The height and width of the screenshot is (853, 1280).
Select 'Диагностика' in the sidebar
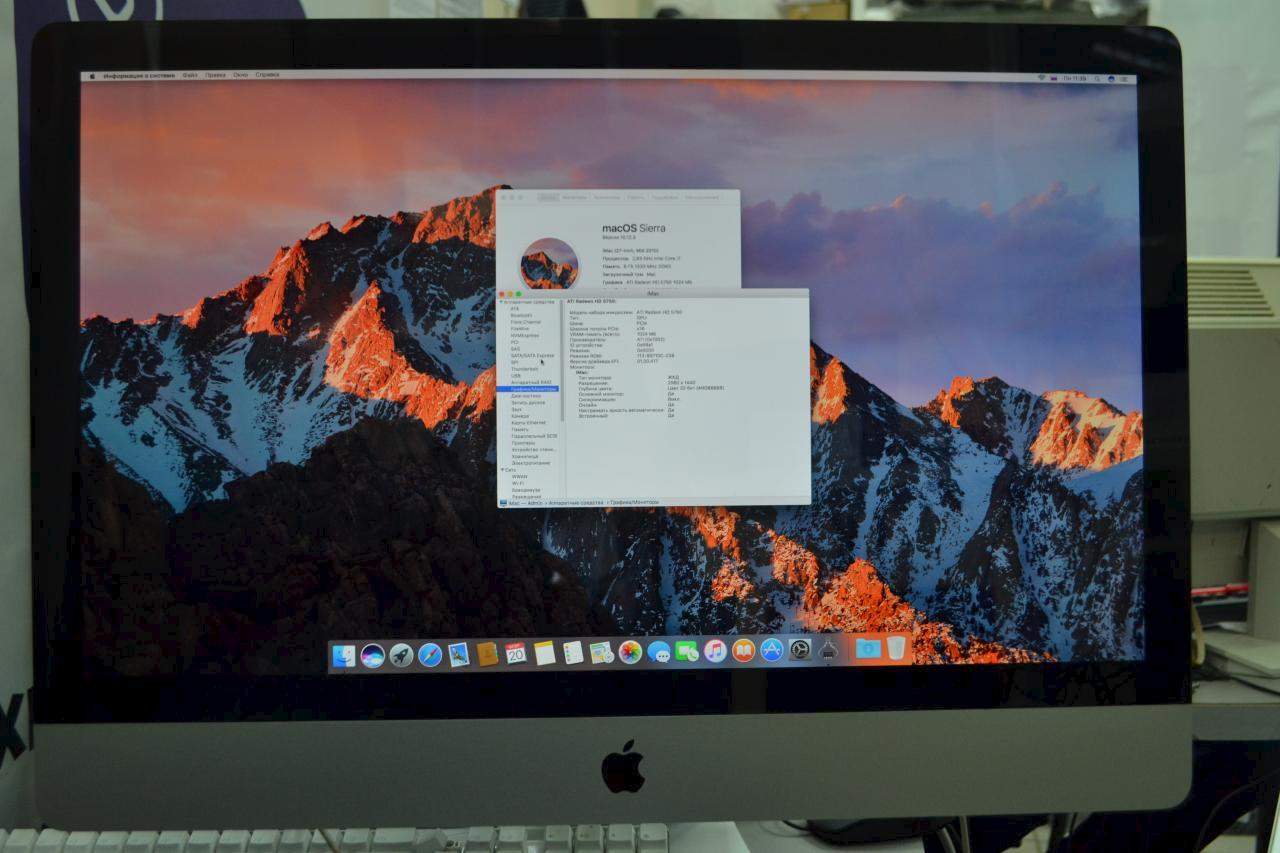pos(526,395)
